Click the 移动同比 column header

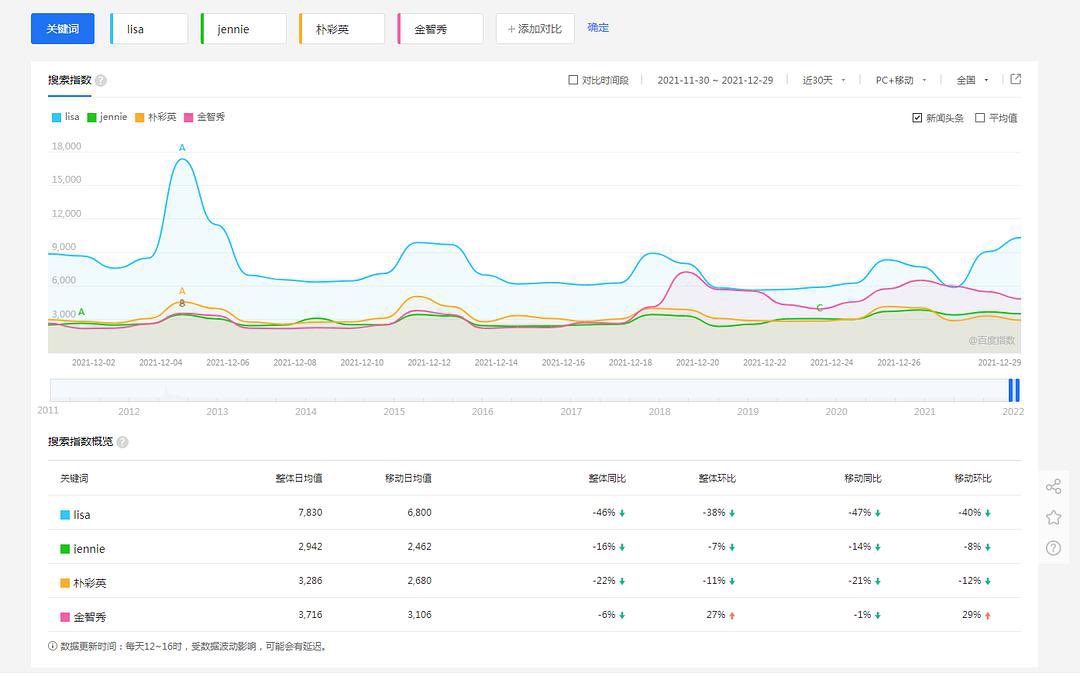click(x=862, y=478)
